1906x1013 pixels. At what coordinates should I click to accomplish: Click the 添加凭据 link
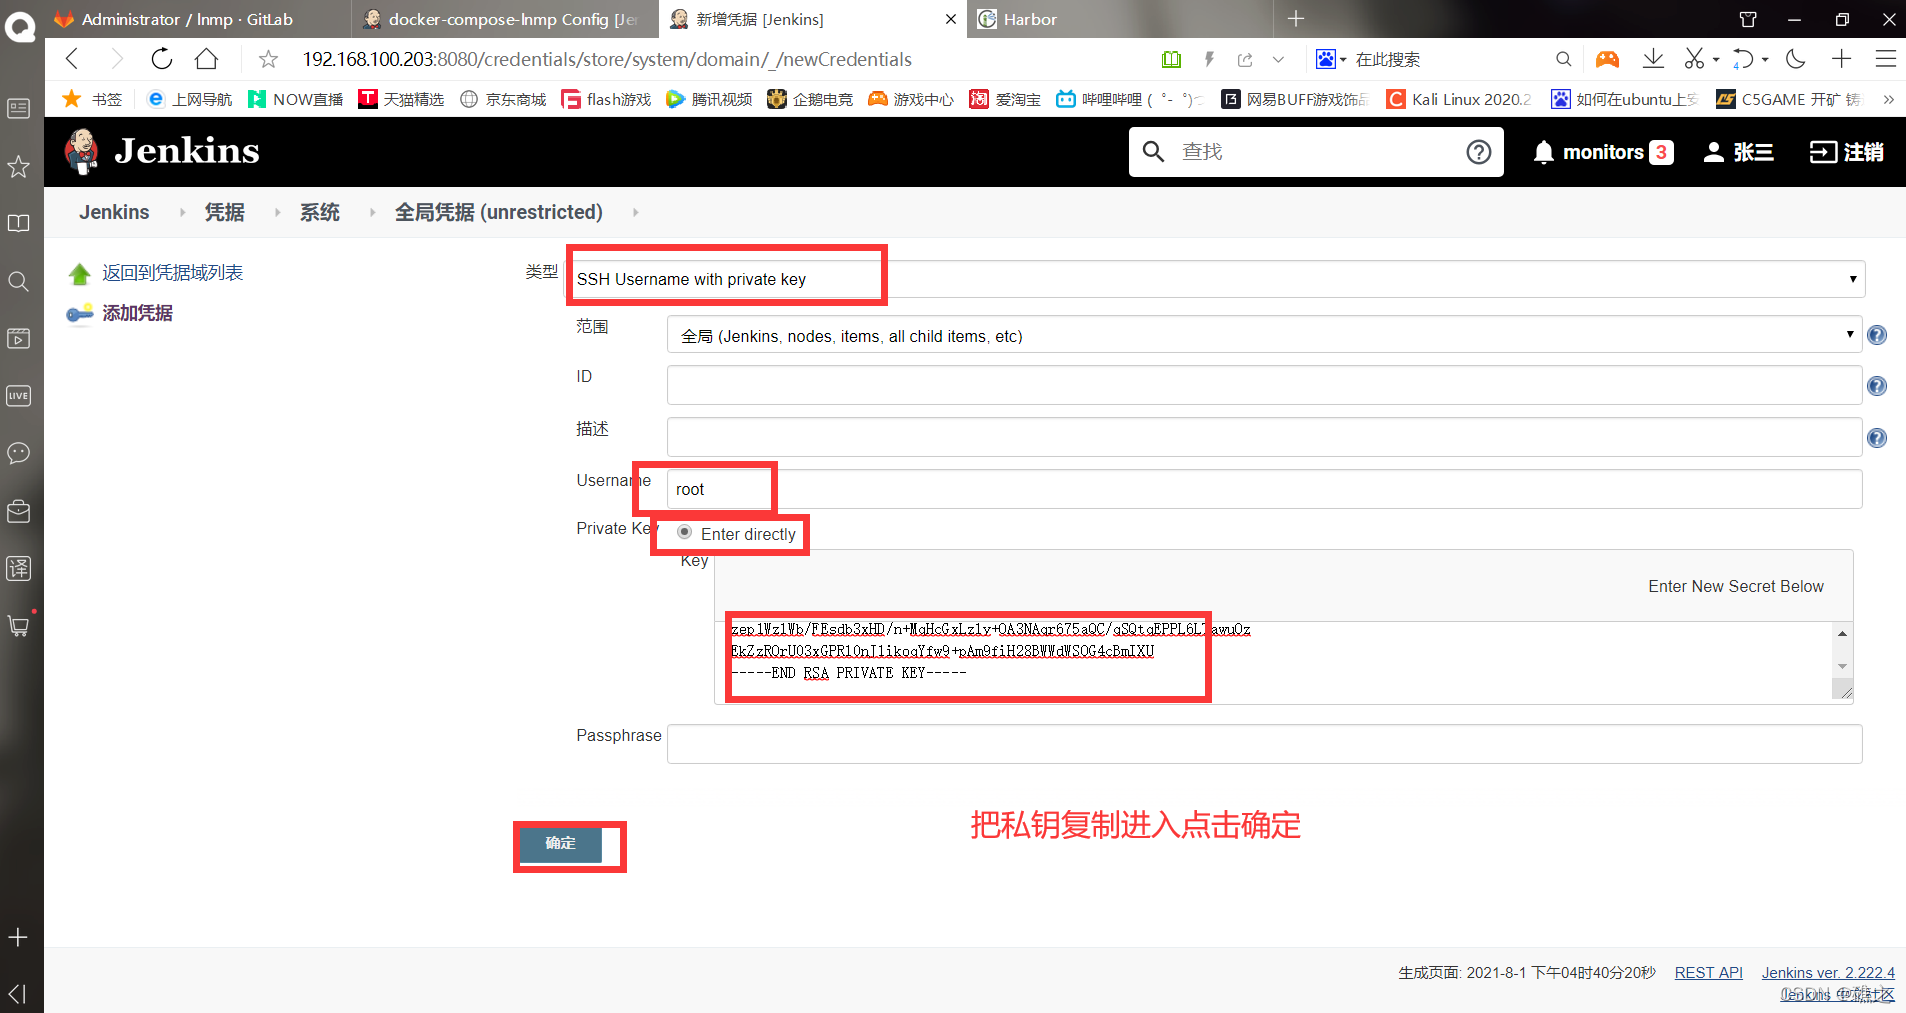pyautogui.click(x=137, y=313)
